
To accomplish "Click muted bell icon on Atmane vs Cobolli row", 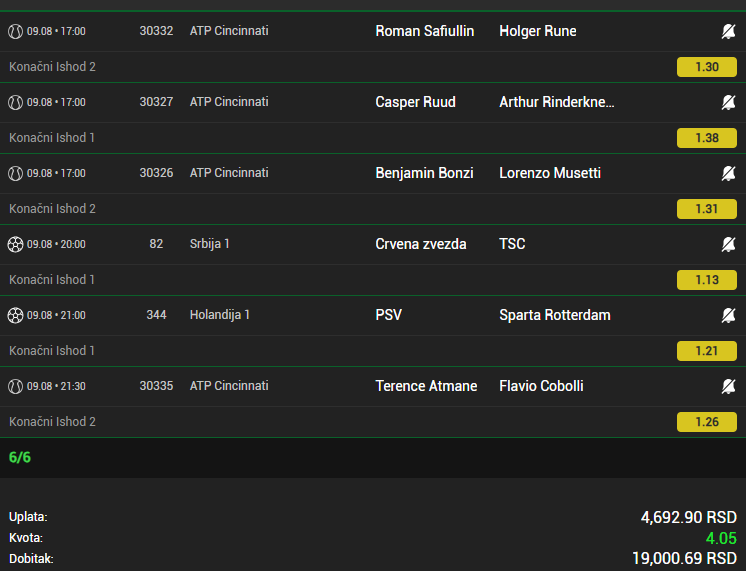I will (x=728, y=387).
